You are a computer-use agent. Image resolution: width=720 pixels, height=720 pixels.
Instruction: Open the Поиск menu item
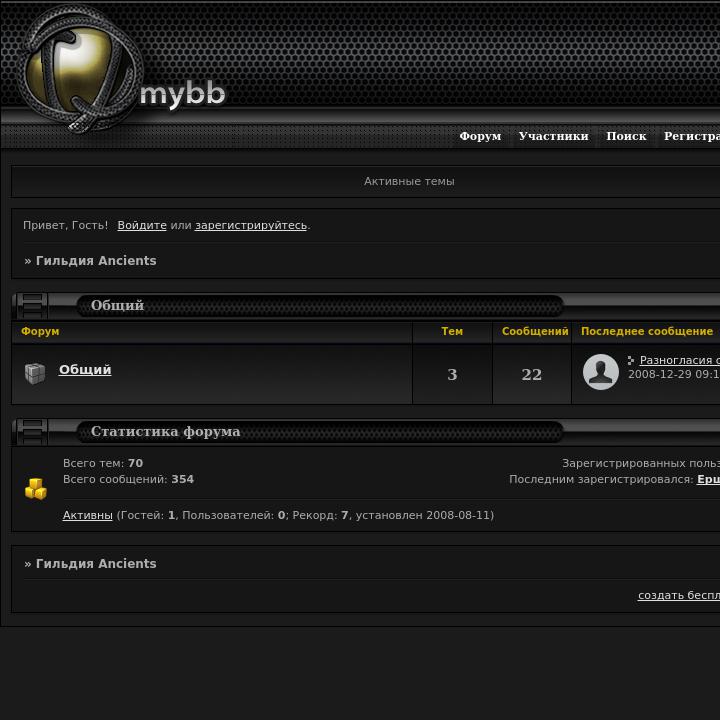click(626, 136)
